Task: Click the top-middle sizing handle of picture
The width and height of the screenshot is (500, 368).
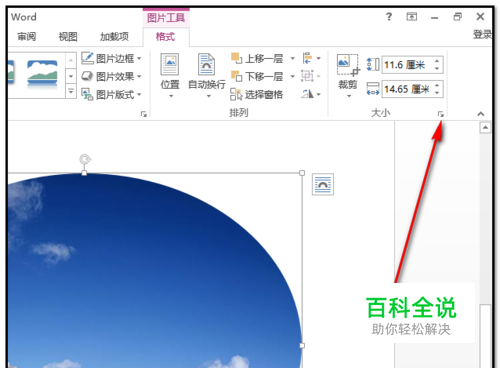Action: (84, 173)
